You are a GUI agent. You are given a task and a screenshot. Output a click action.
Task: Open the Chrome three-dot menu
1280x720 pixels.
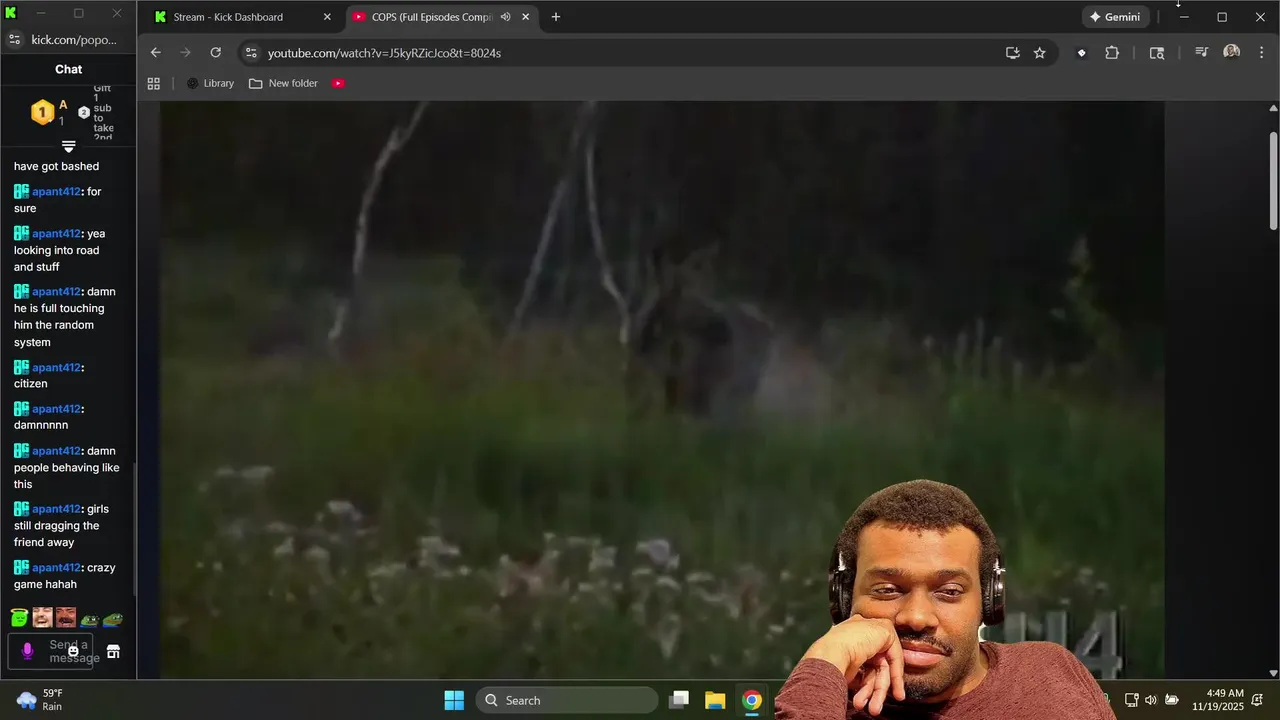pos(1261,53)
